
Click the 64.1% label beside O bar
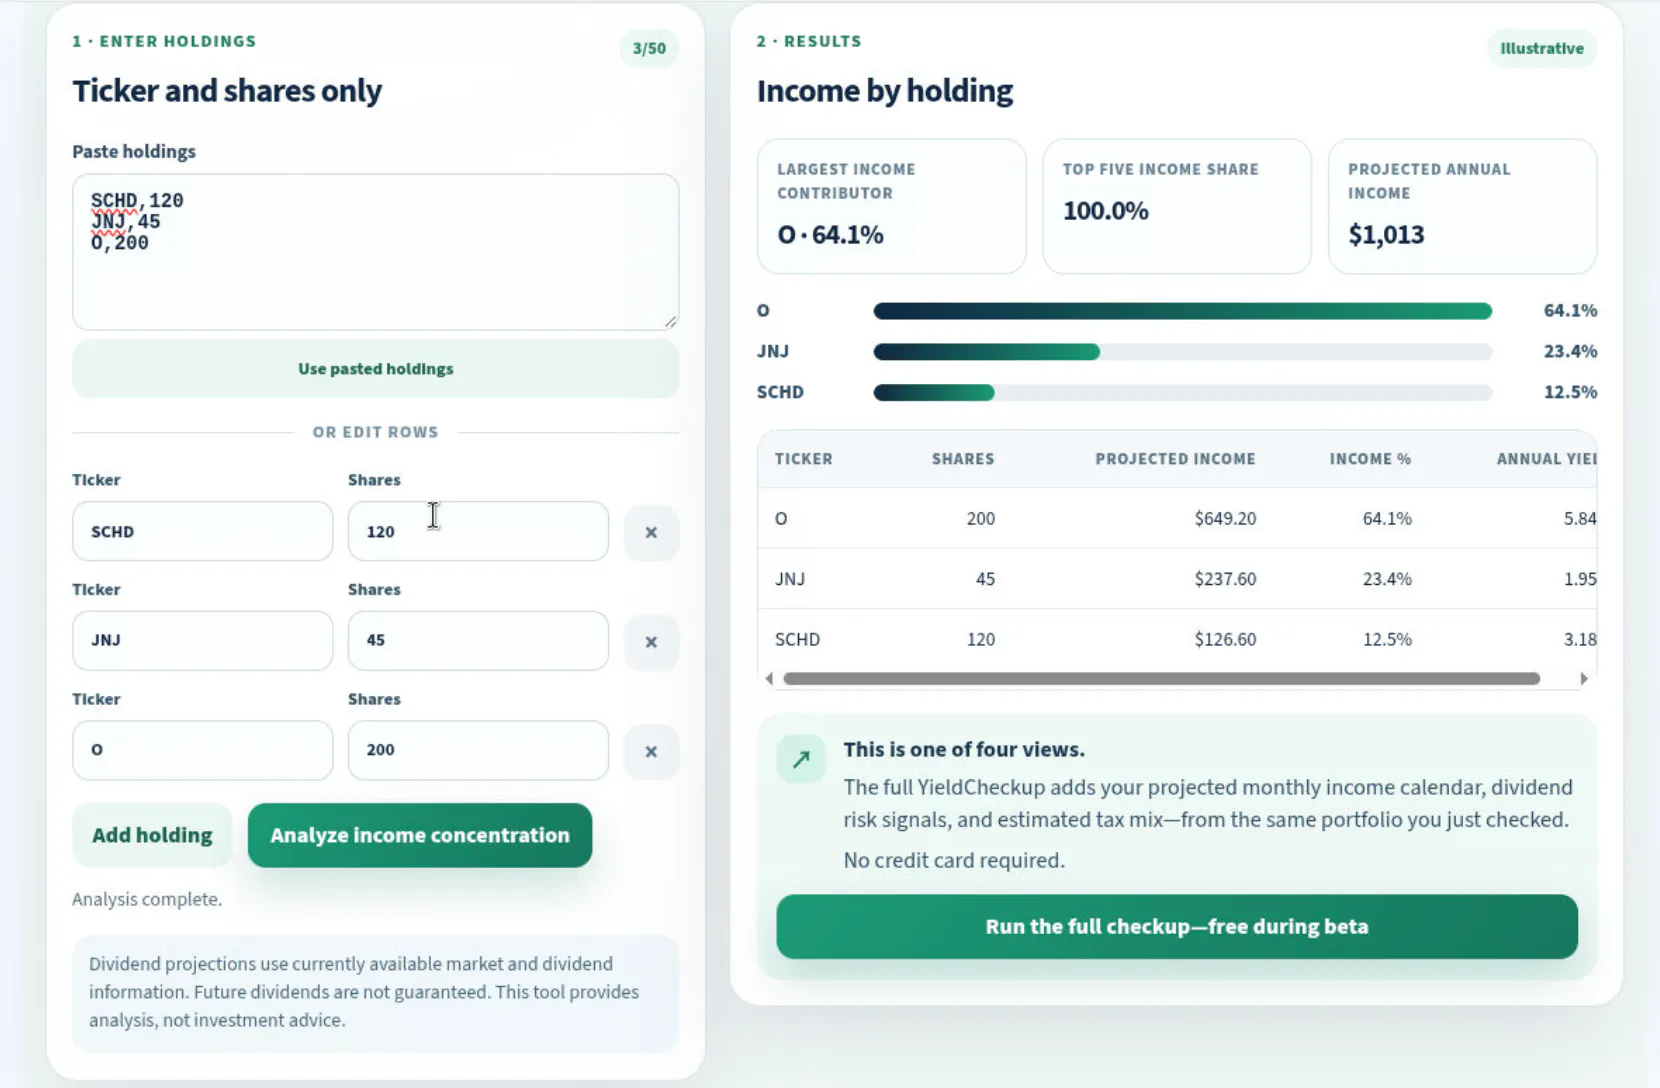pos(1570,311)
